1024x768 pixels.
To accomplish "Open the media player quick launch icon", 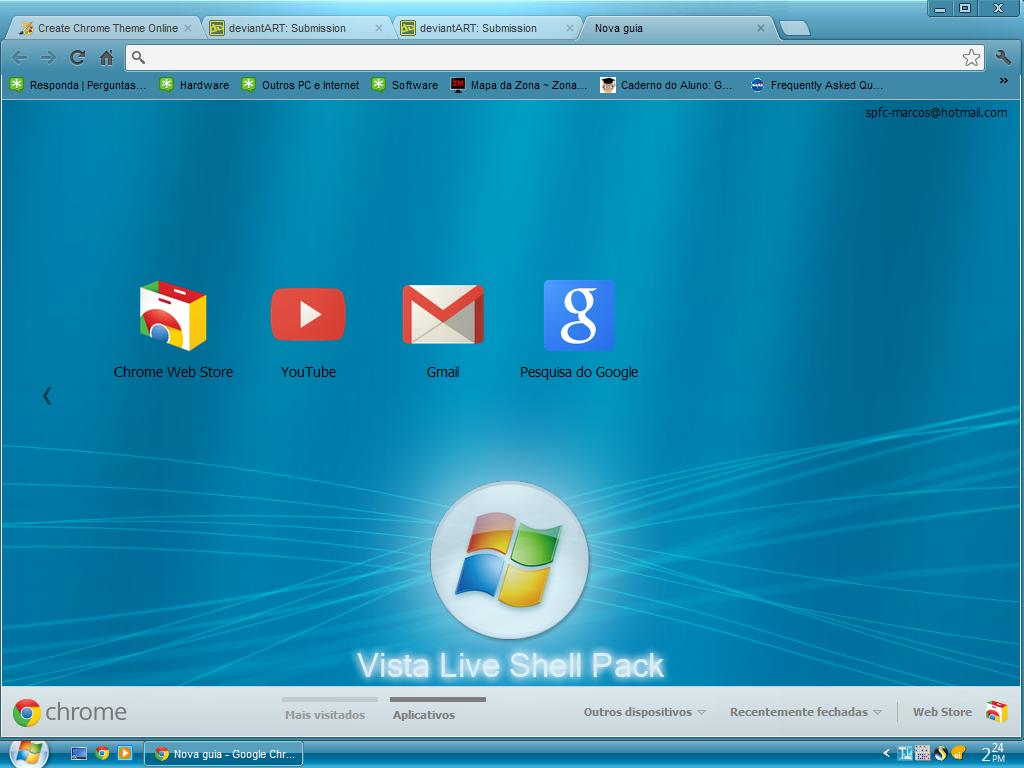I will pyautogui.click(x=125, y=753).
